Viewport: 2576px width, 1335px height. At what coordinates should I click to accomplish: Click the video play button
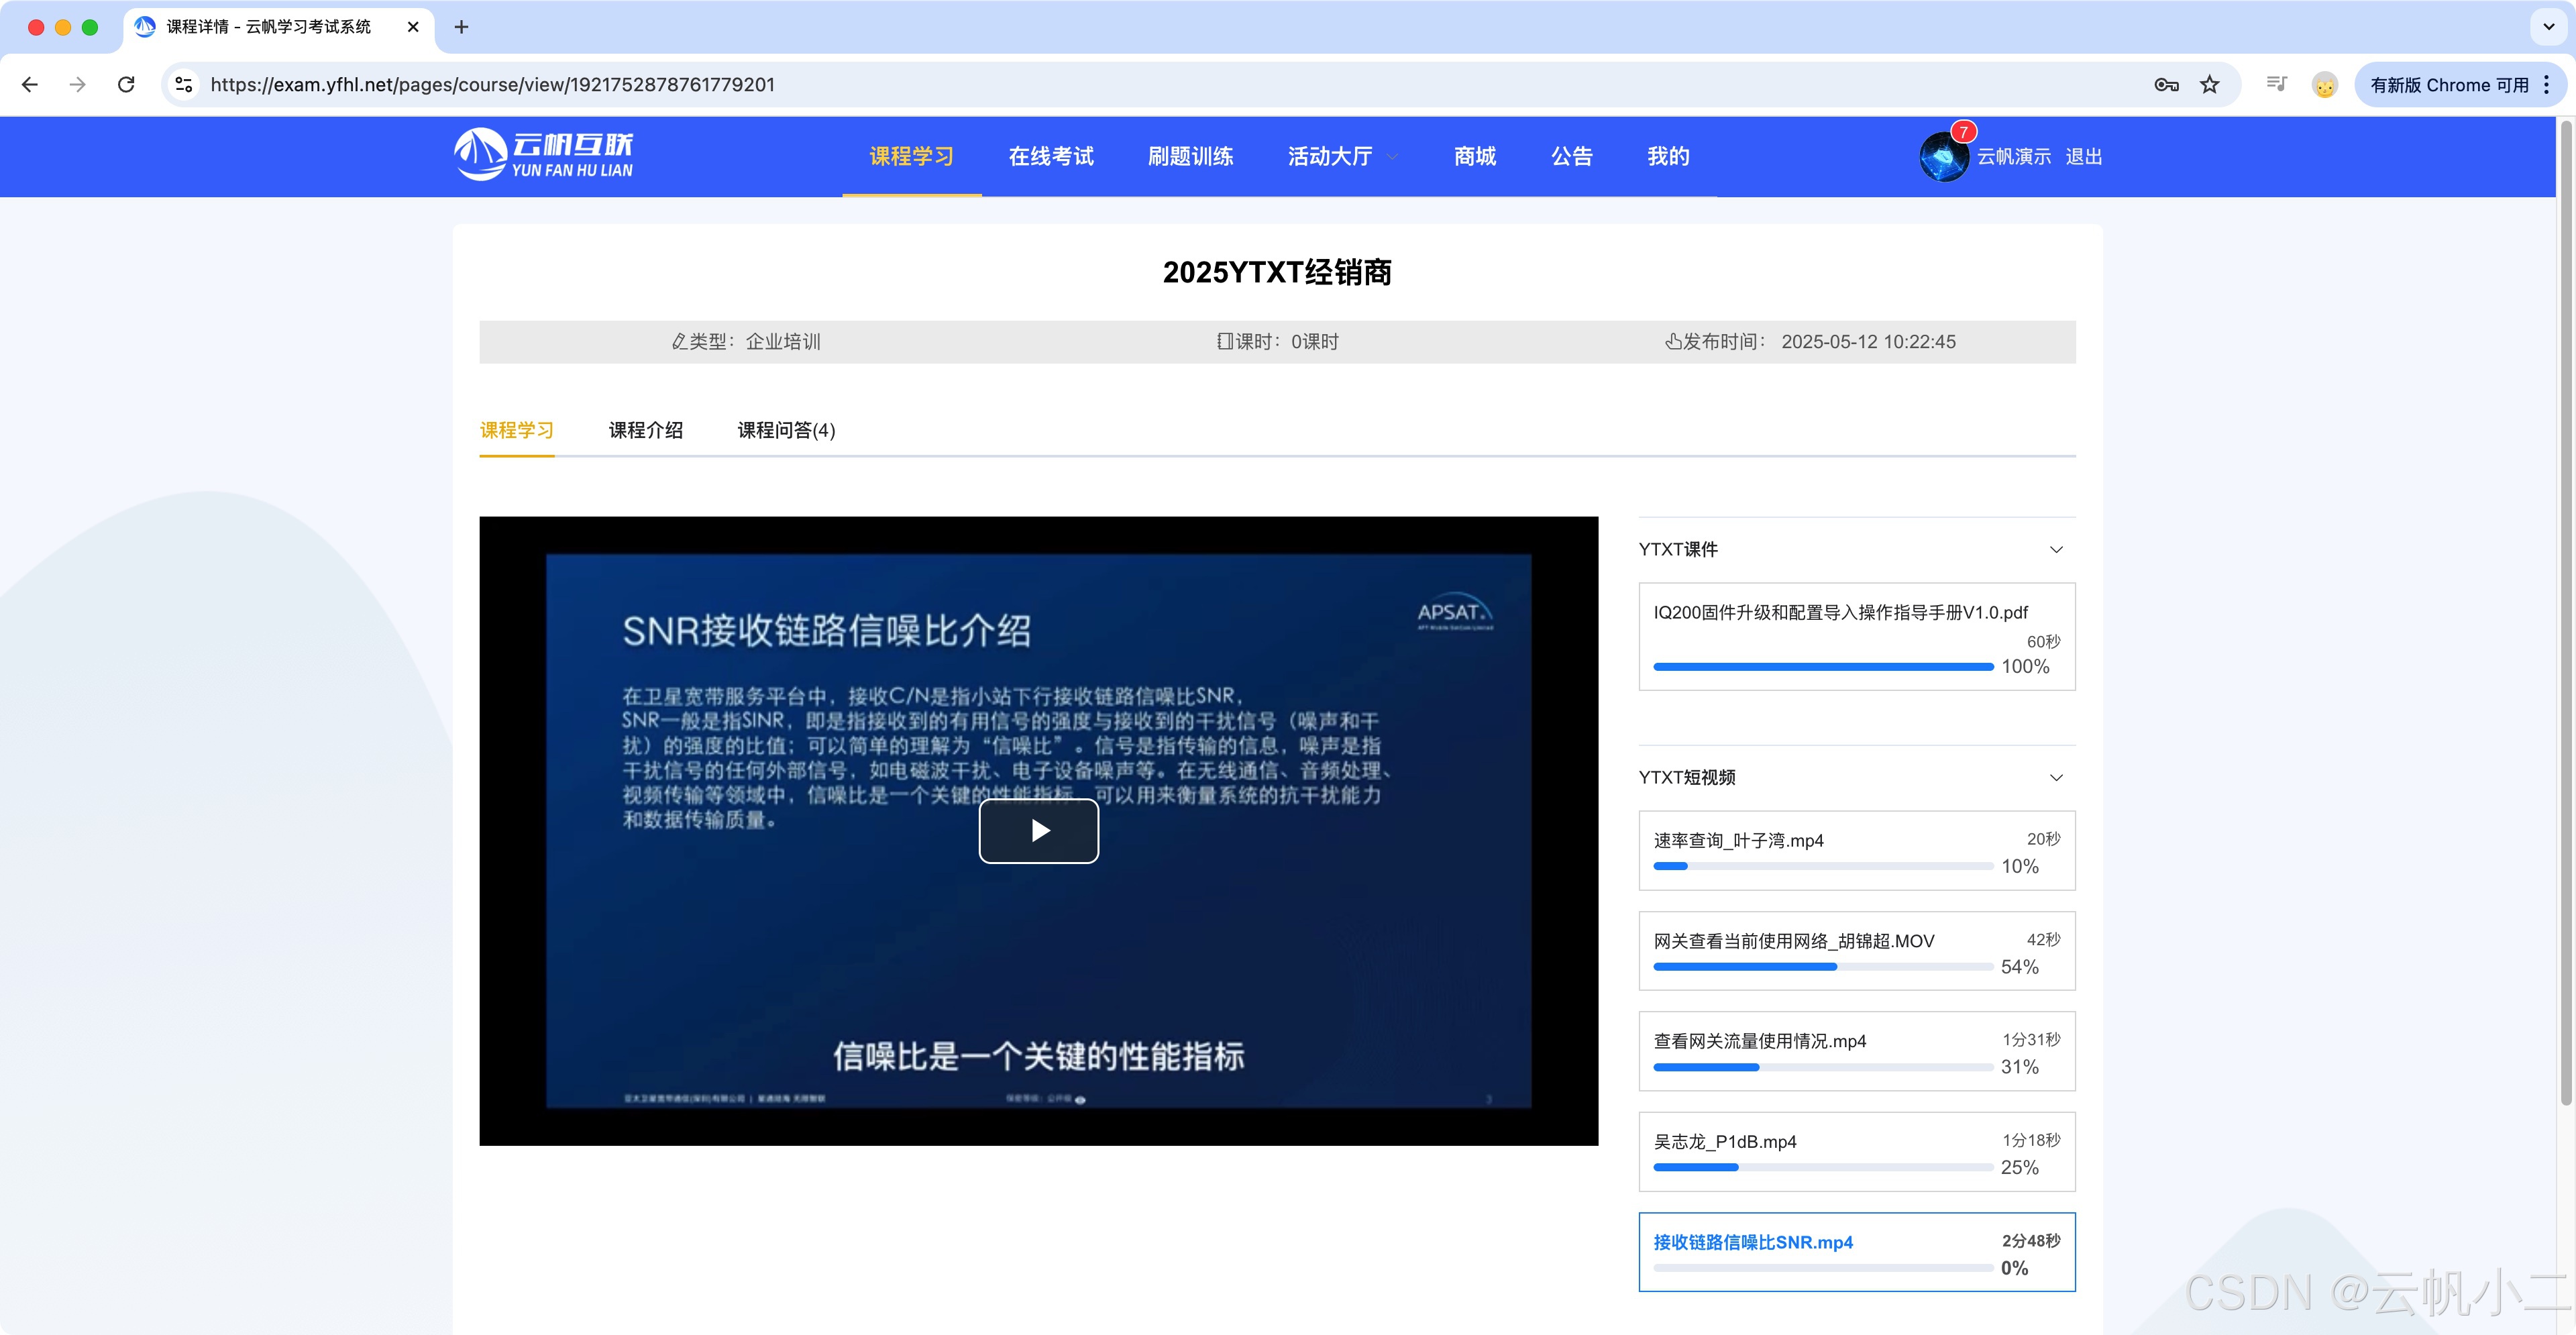(x=1038, y=830)
